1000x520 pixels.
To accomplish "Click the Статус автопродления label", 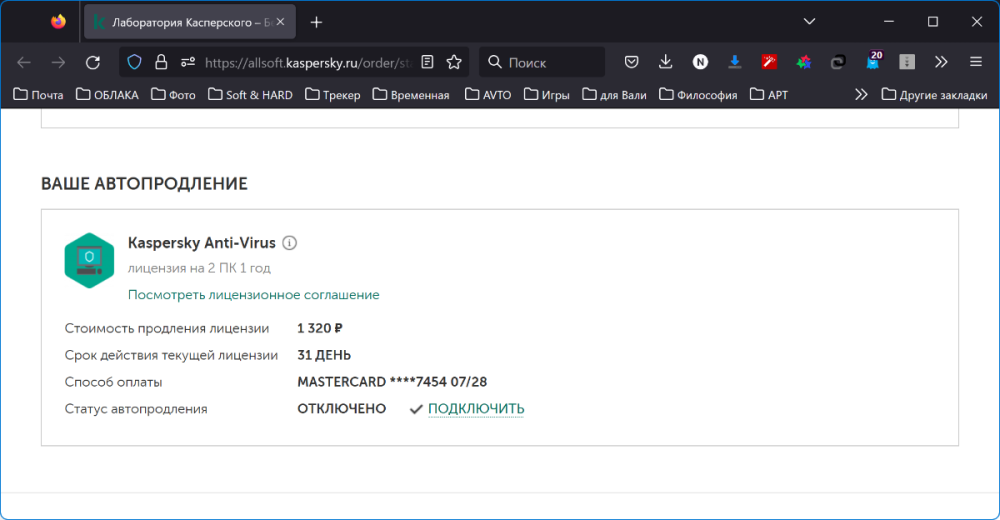I will click(136, 409).
